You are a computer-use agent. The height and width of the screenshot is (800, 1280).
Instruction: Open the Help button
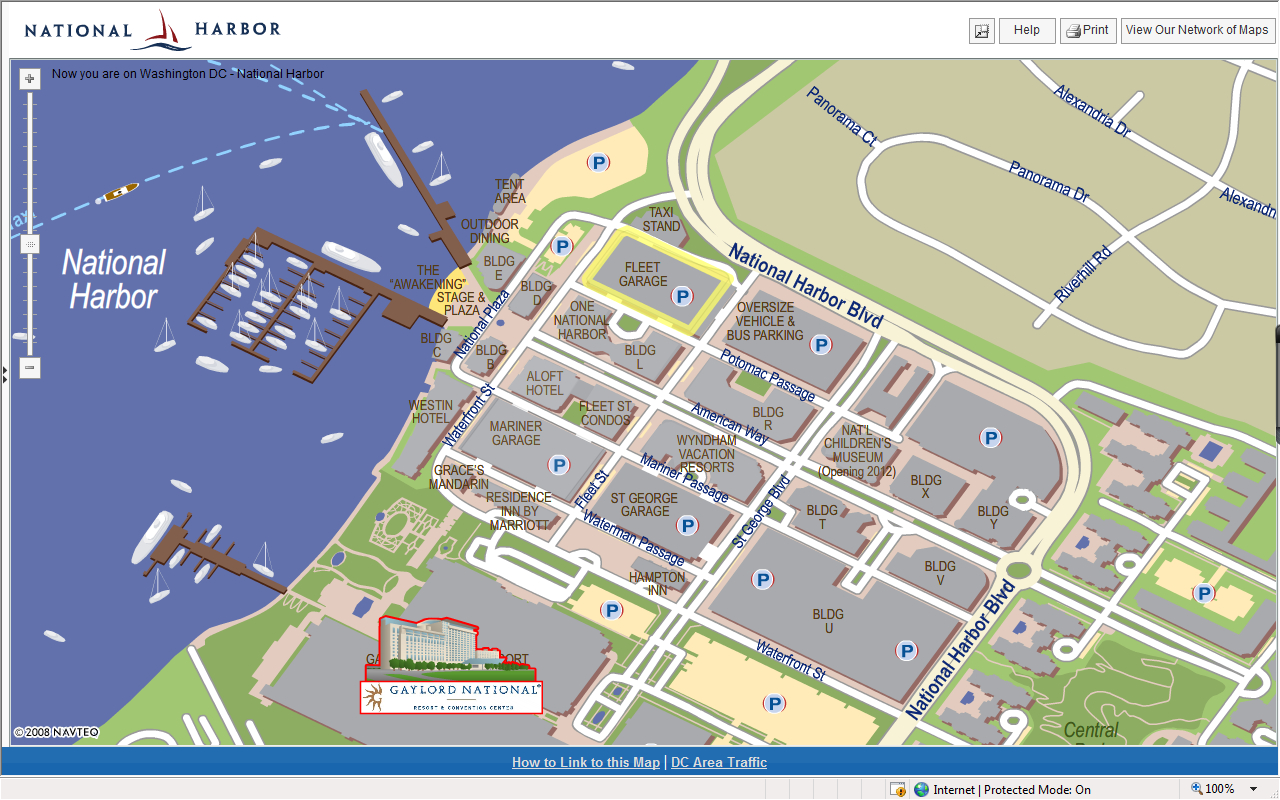click(1027, 31)
